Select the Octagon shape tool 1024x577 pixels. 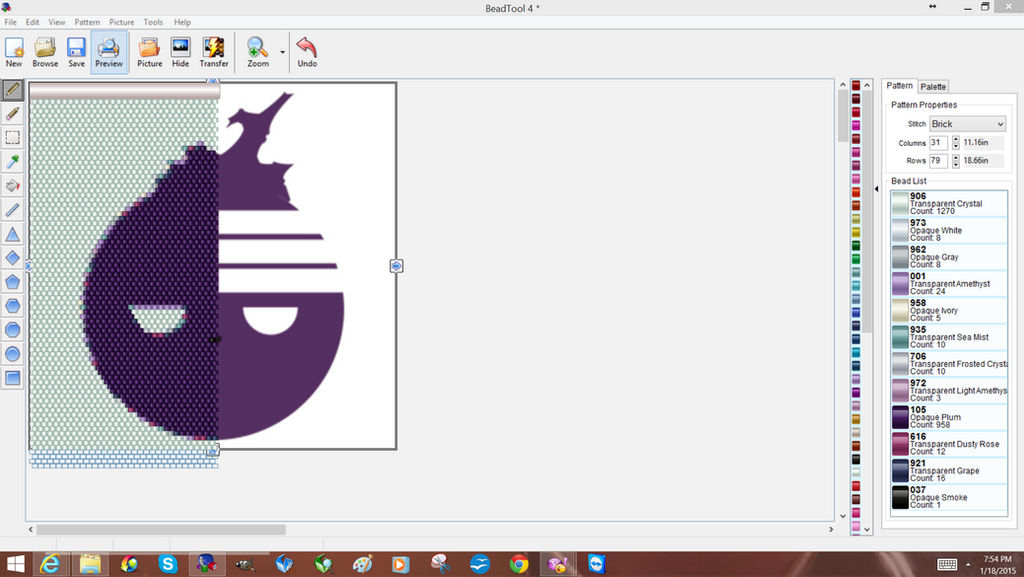tap(12, 330)
